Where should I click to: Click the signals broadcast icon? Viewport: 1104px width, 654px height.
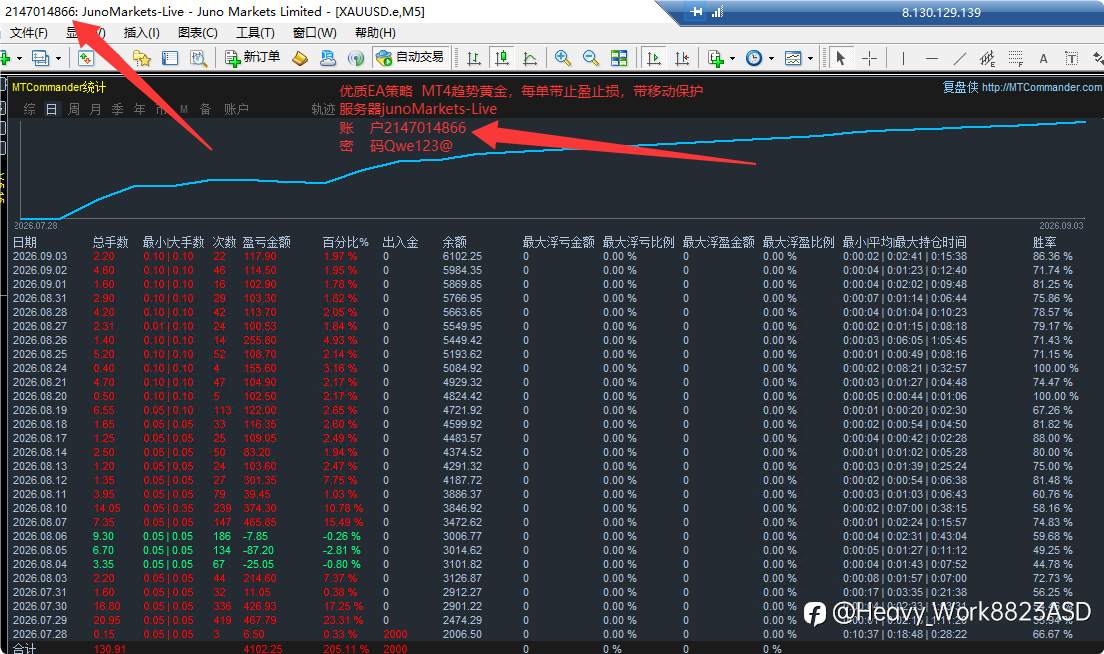356,58
